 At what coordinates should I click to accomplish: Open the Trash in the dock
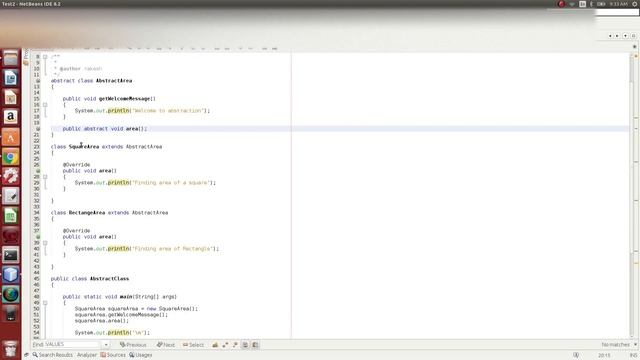(11, 349)
